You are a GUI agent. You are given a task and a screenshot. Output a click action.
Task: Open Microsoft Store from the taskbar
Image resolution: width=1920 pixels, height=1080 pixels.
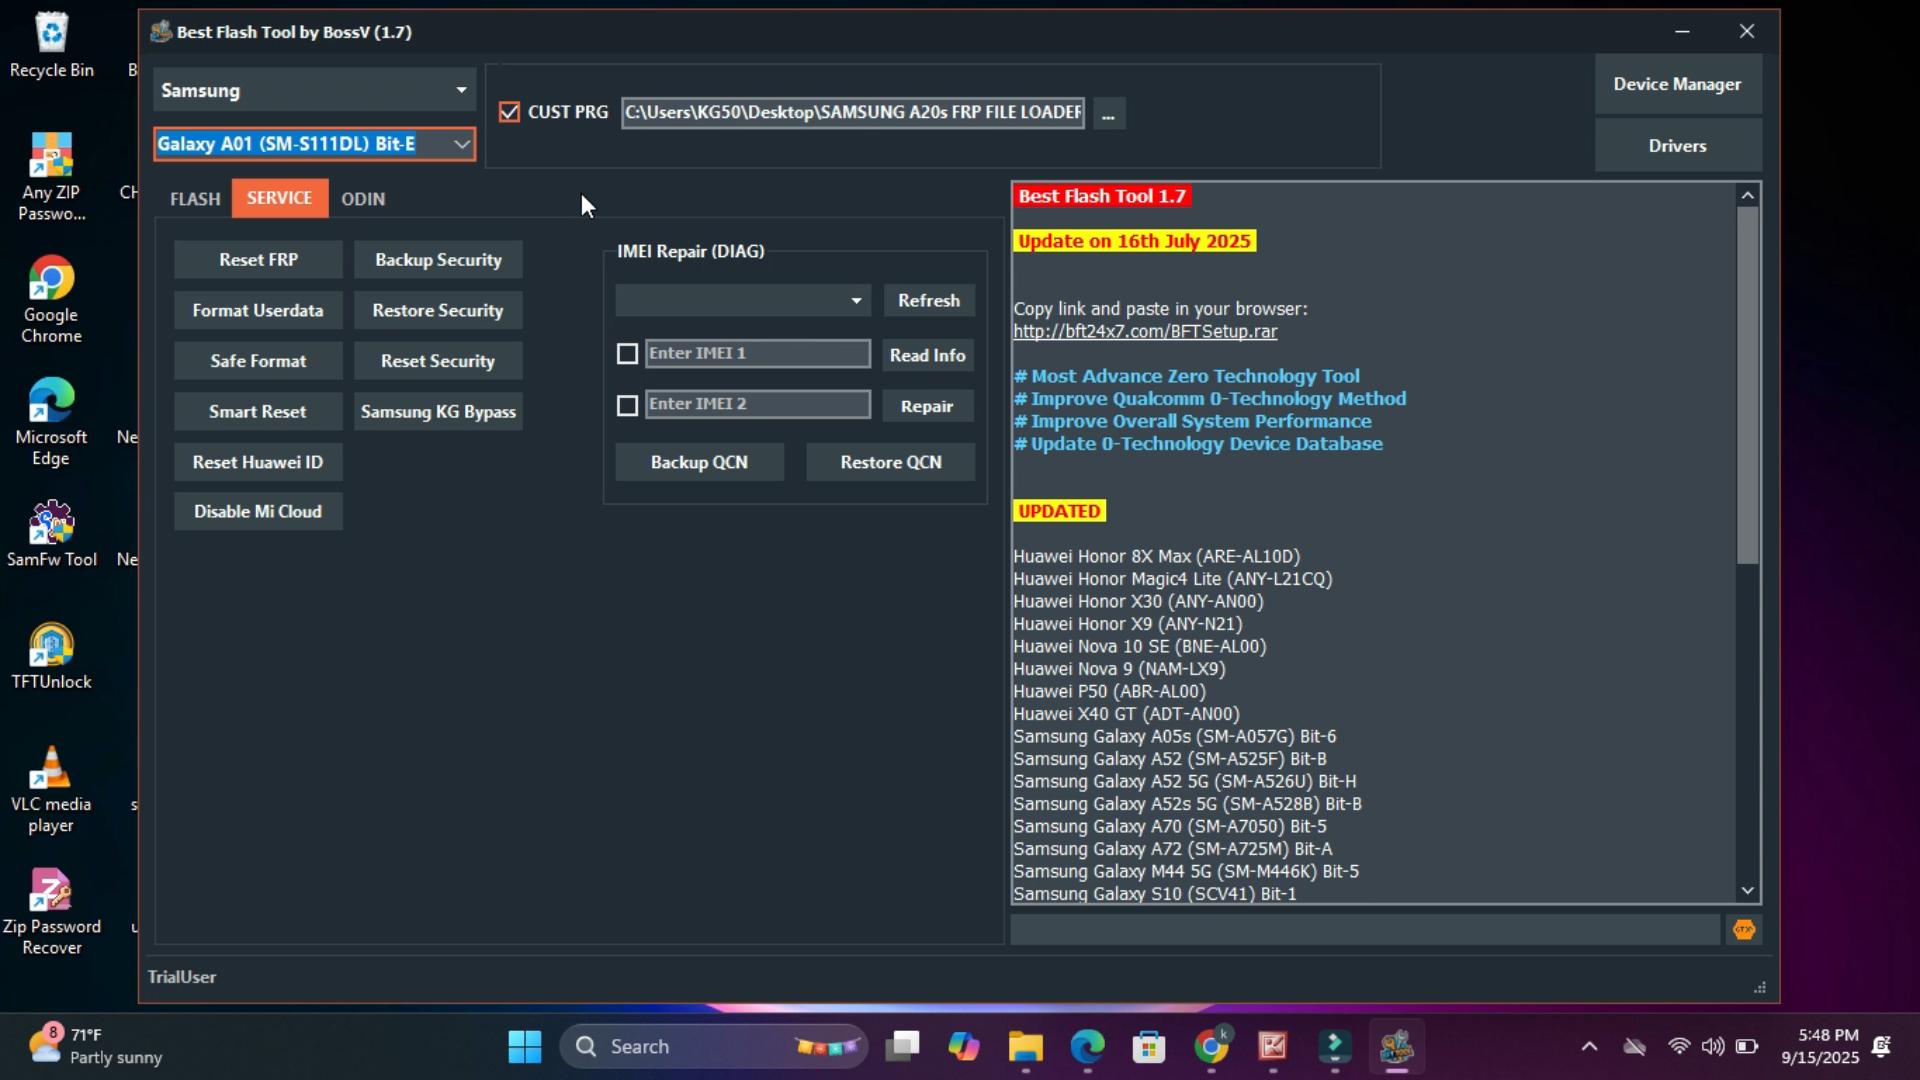pyautogui.click(x=1149, y=1047)
